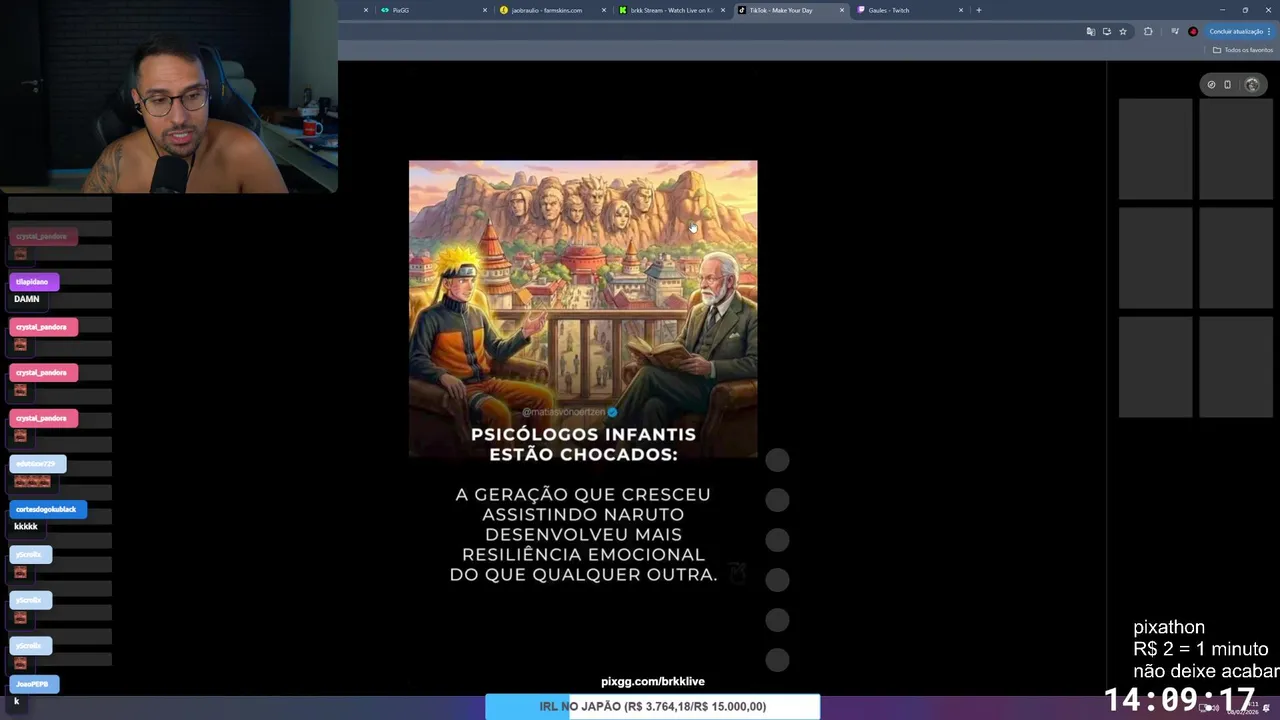Click the cortesdogokublack chat username badge
The width and height of the screenshot is (1280, 720).
tap(48, 509)
